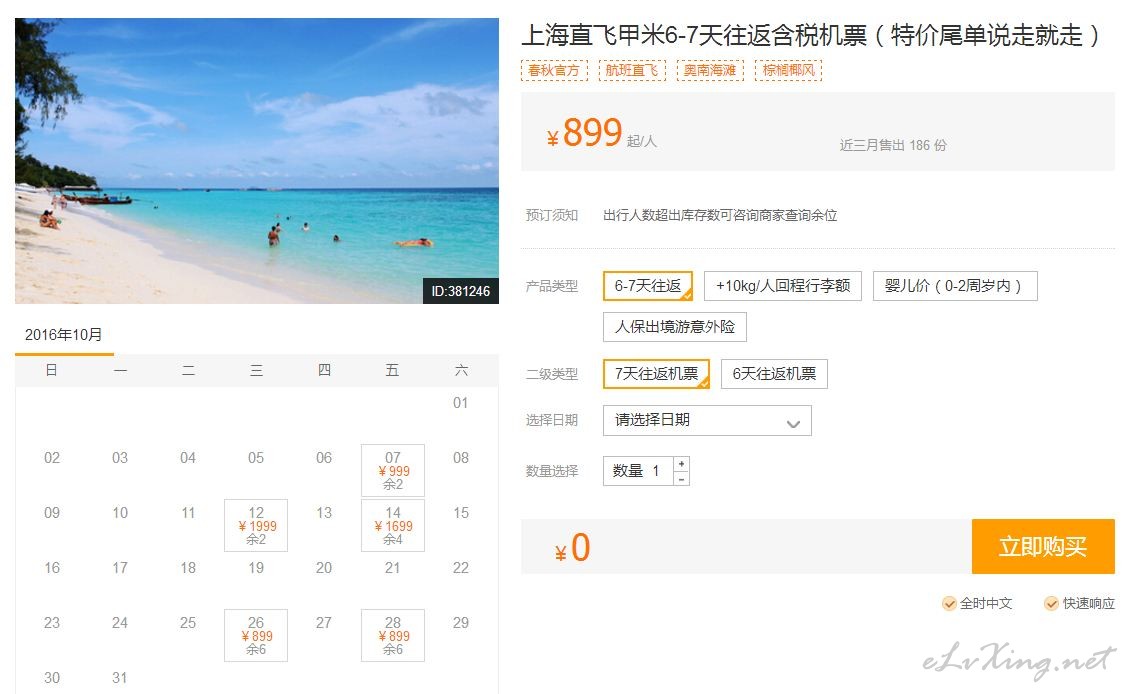The width and height of the screenshot is (1127, 694).
Task: Click the ¥0 total price
Action: pos(572,547)
